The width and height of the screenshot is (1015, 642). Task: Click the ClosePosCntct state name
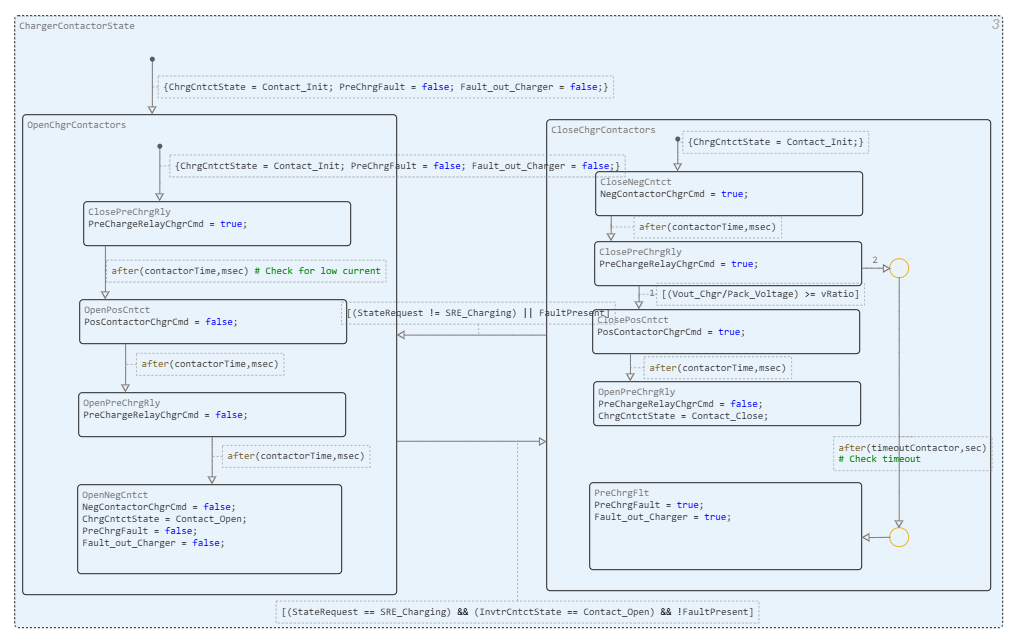coord(632,320)
